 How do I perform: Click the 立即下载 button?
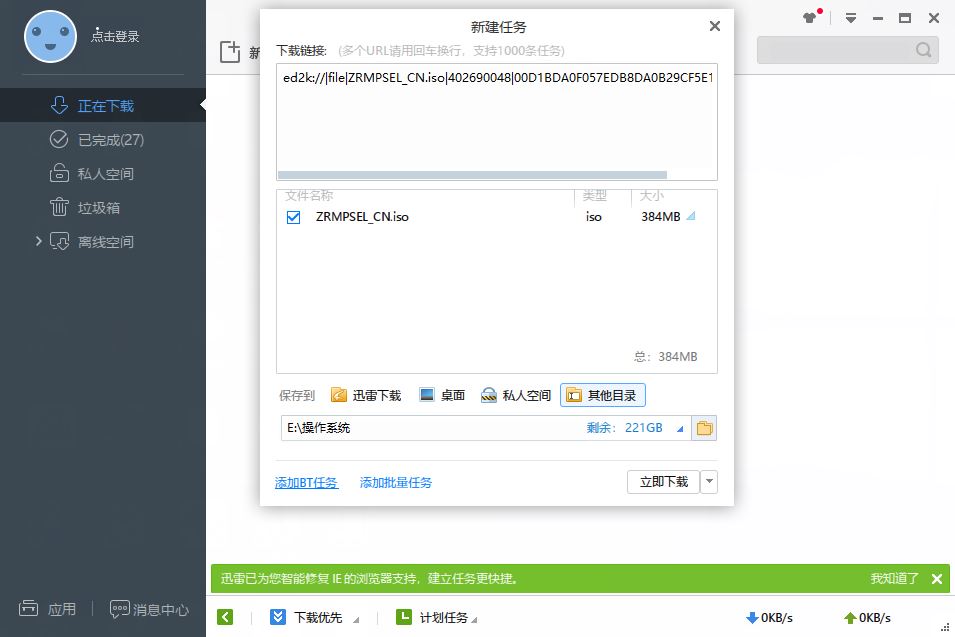663,482
